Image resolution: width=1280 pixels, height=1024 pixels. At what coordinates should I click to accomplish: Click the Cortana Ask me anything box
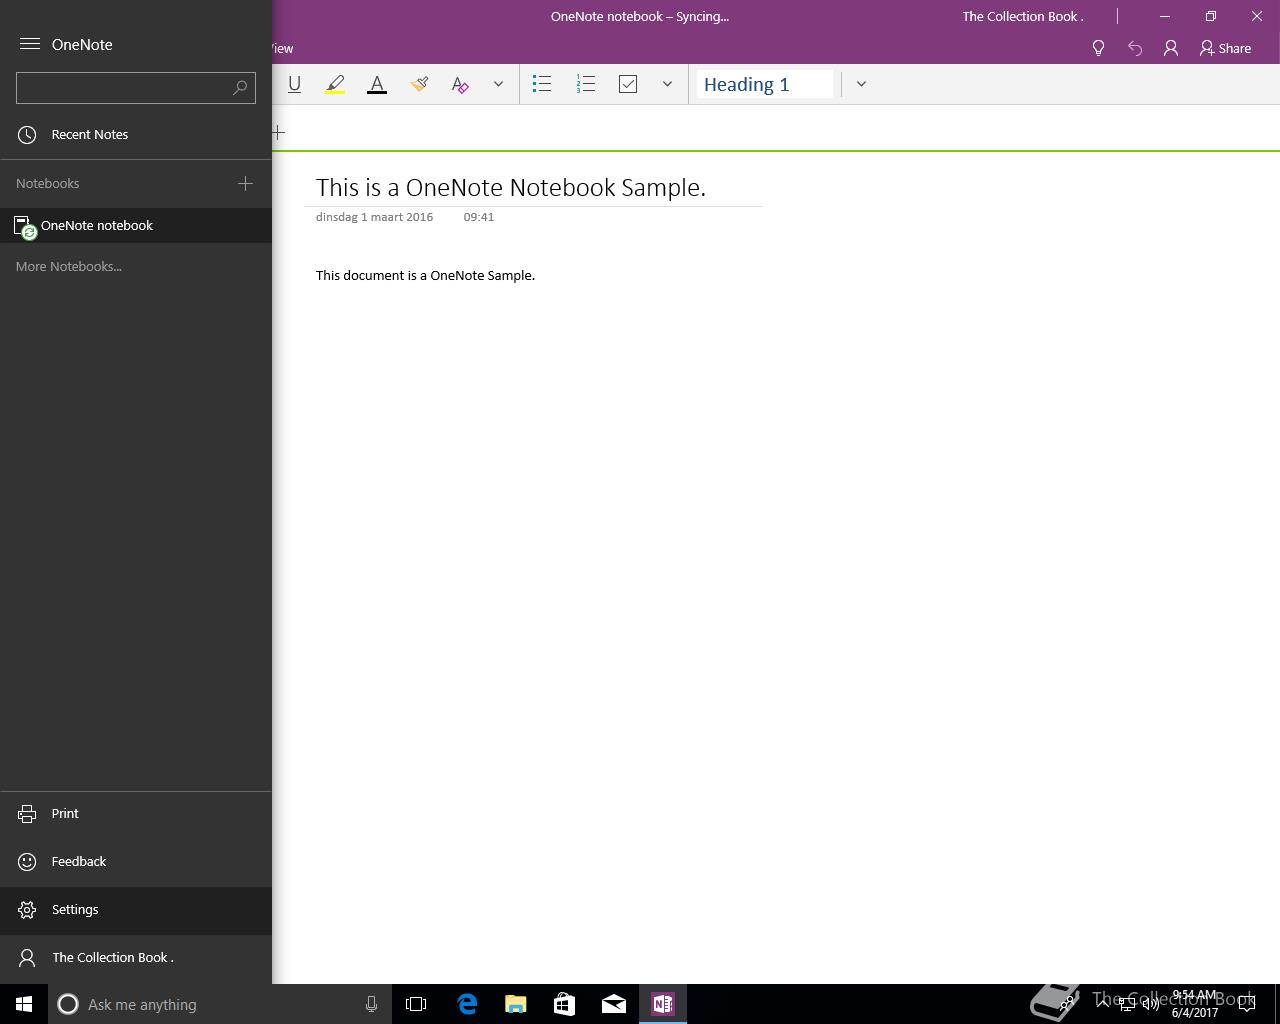coord(219,1004)
